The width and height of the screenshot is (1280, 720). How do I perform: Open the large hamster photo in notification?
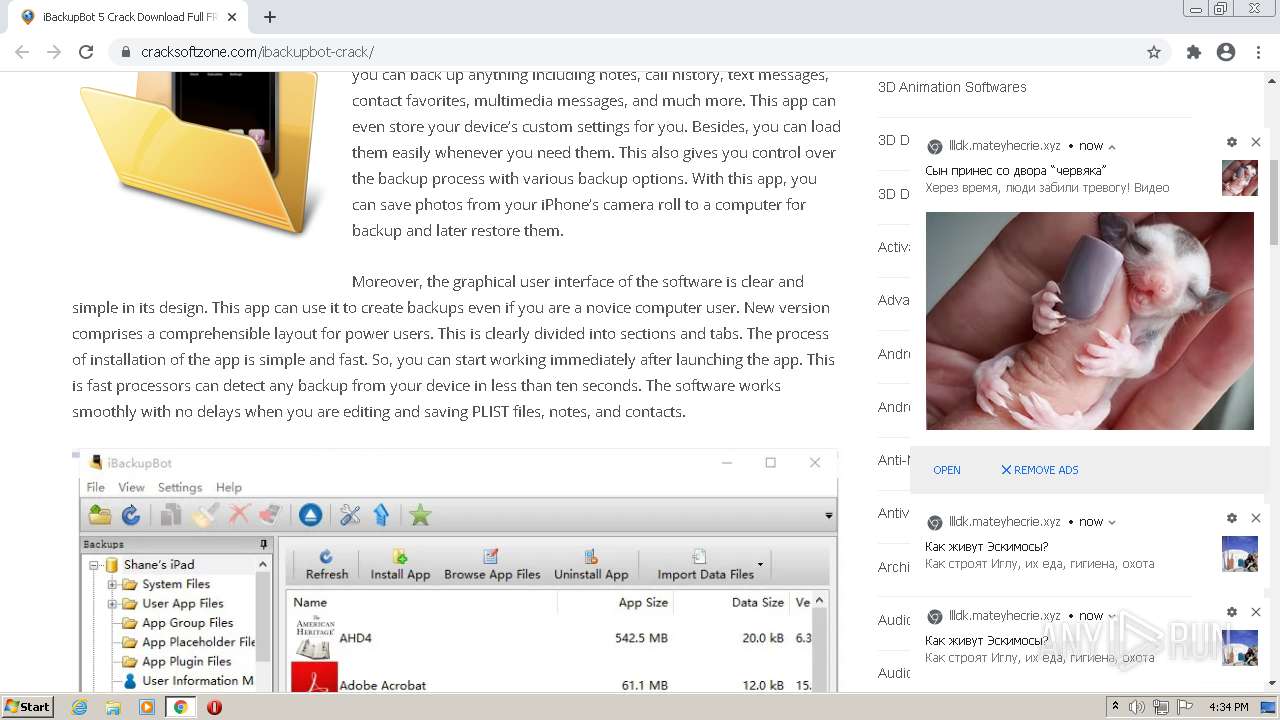tap(1090, 321)
